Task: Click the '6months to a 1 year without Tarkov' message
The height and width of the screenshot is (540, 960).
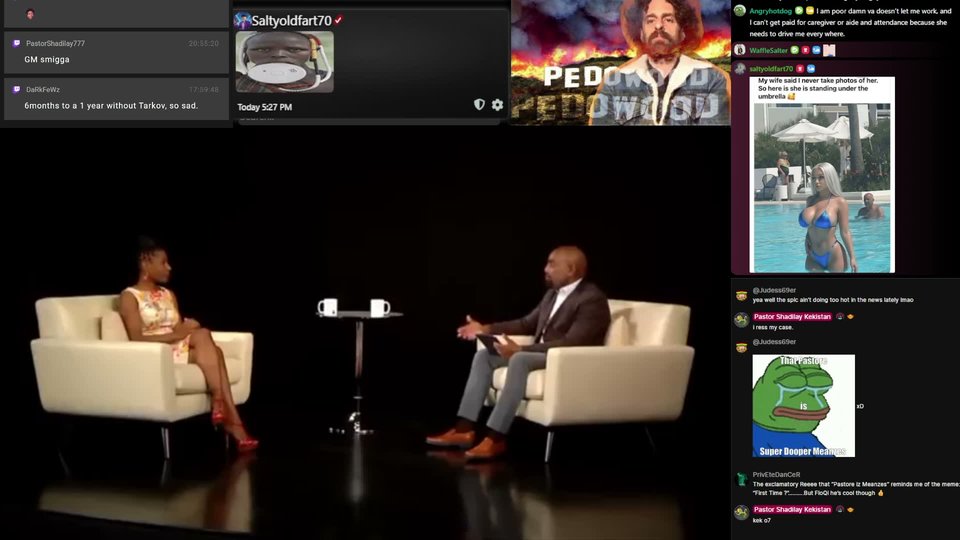Action: click(x=111, y=105)
